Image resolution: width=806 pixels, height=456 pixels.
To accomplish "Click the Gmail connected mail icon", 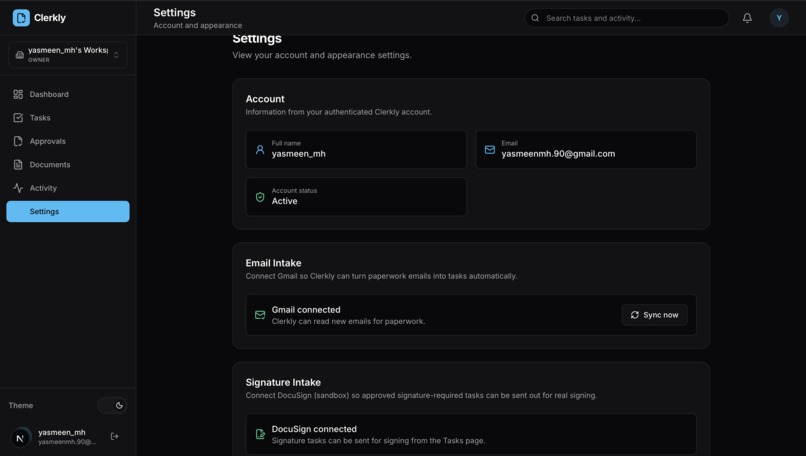I will pyautogui.click(x=260, y=315).
